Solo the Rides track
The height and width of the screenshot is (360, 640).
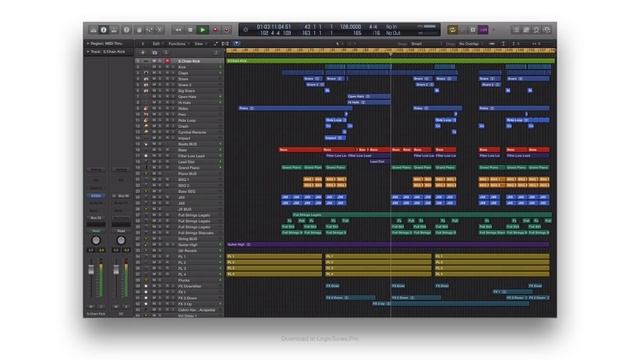click(160, 109)
